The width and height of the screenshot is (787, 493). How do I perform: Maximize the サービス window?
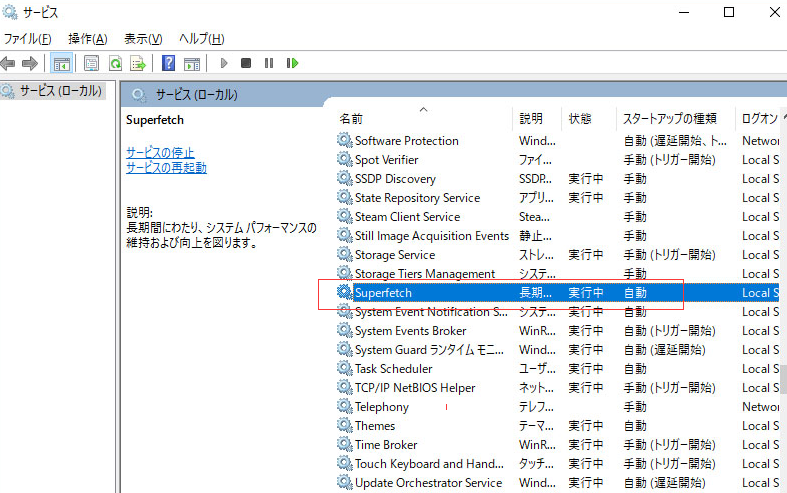[729, 12]
